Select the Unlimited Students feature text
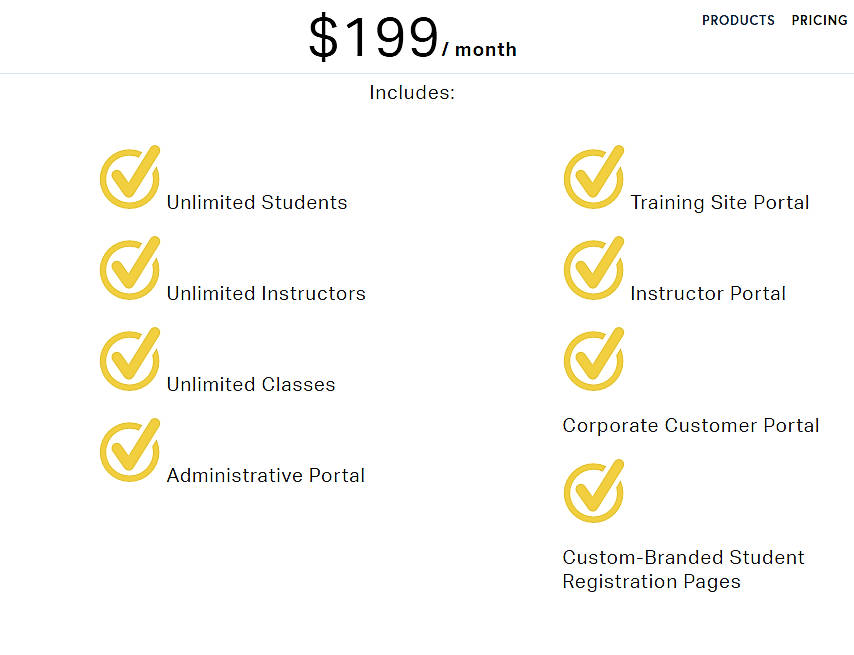The width and height of the screenshot is (854, 655). pos(256,202)
